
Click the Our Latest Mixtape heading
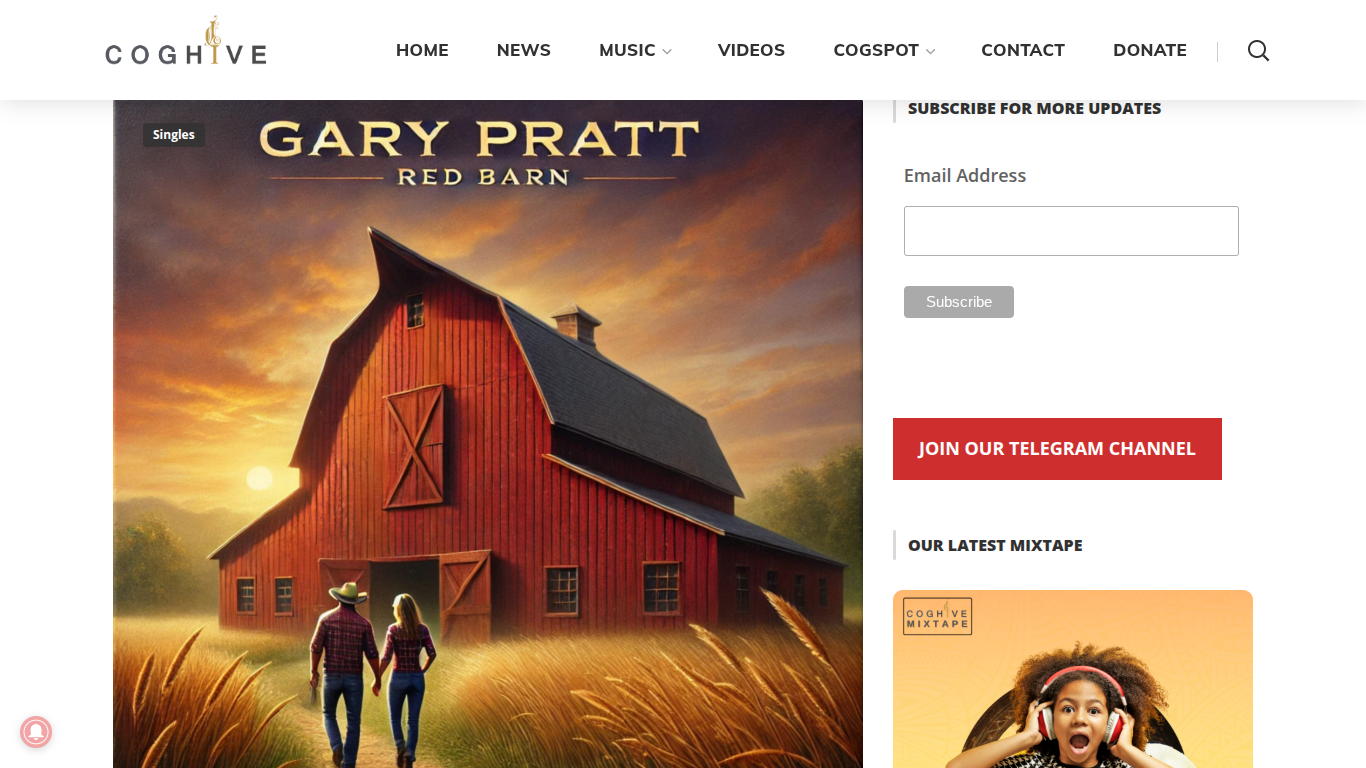[995, 545]
